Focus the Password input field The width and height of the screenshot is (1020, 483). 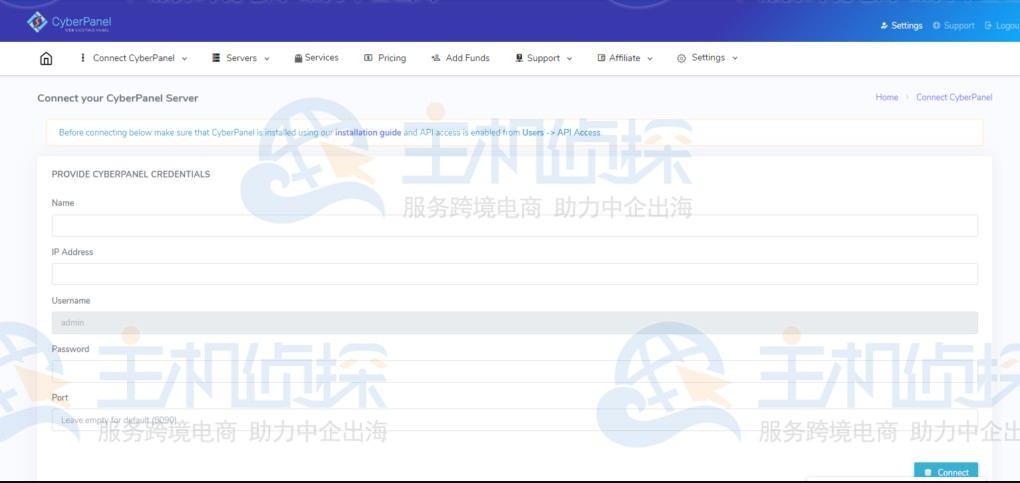tap(515, 371)
